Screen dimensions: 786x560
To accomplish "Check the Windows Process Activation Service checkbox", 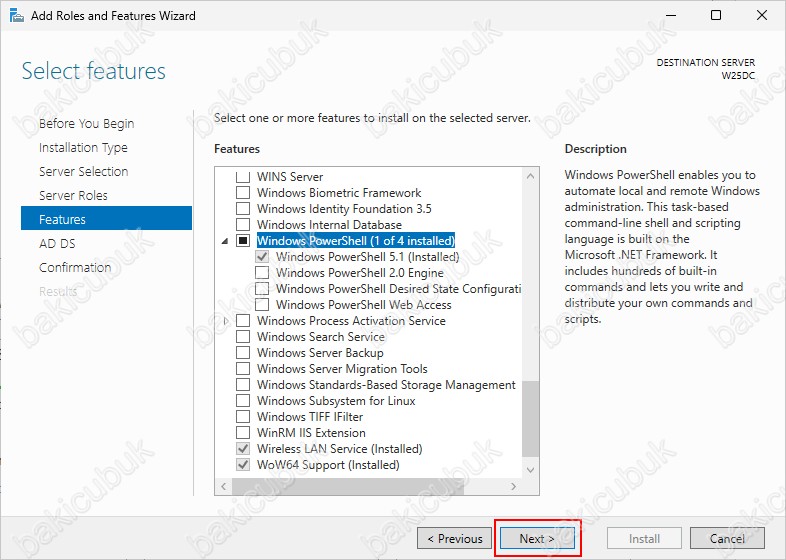I will click(x=243, y=321).
